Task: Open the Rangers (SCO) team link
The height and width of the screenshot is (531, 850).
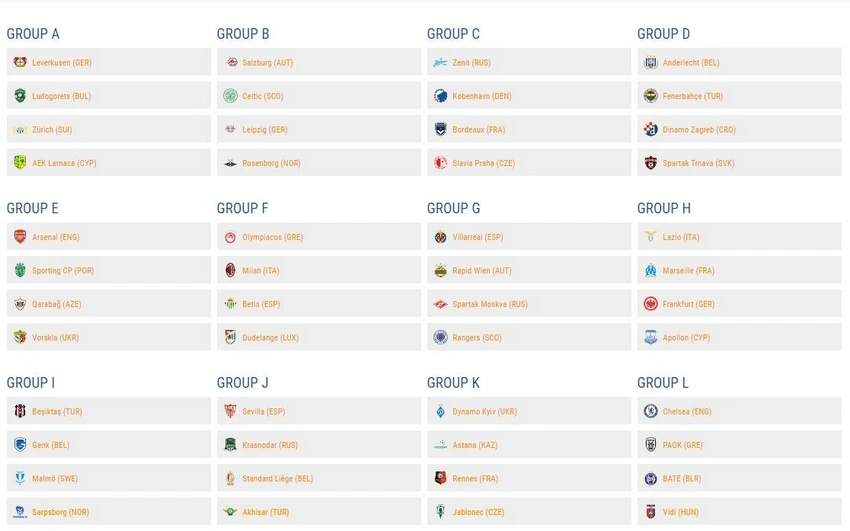Action: click(x=477, y=338)
